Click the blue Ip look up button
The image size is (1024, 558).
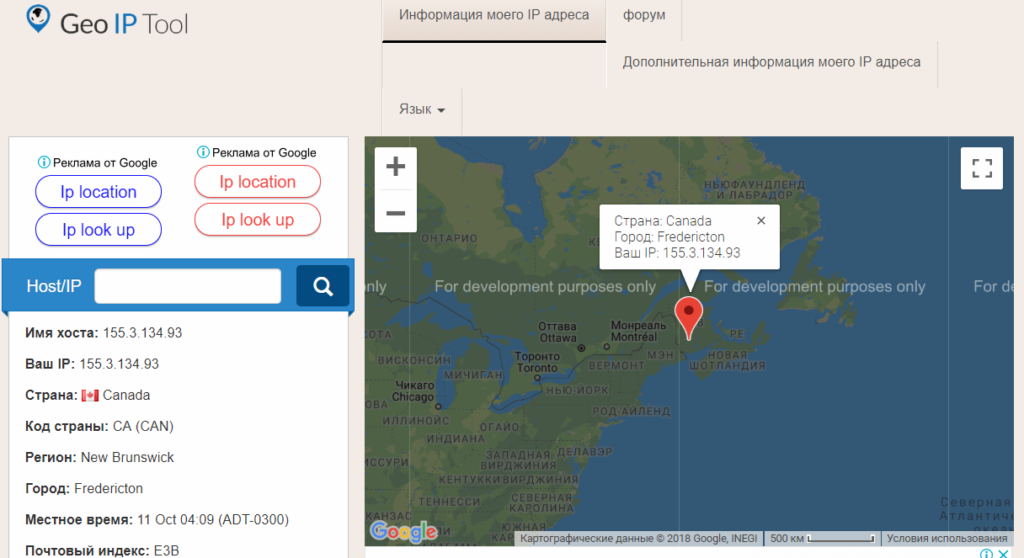[x=98, y=230]
